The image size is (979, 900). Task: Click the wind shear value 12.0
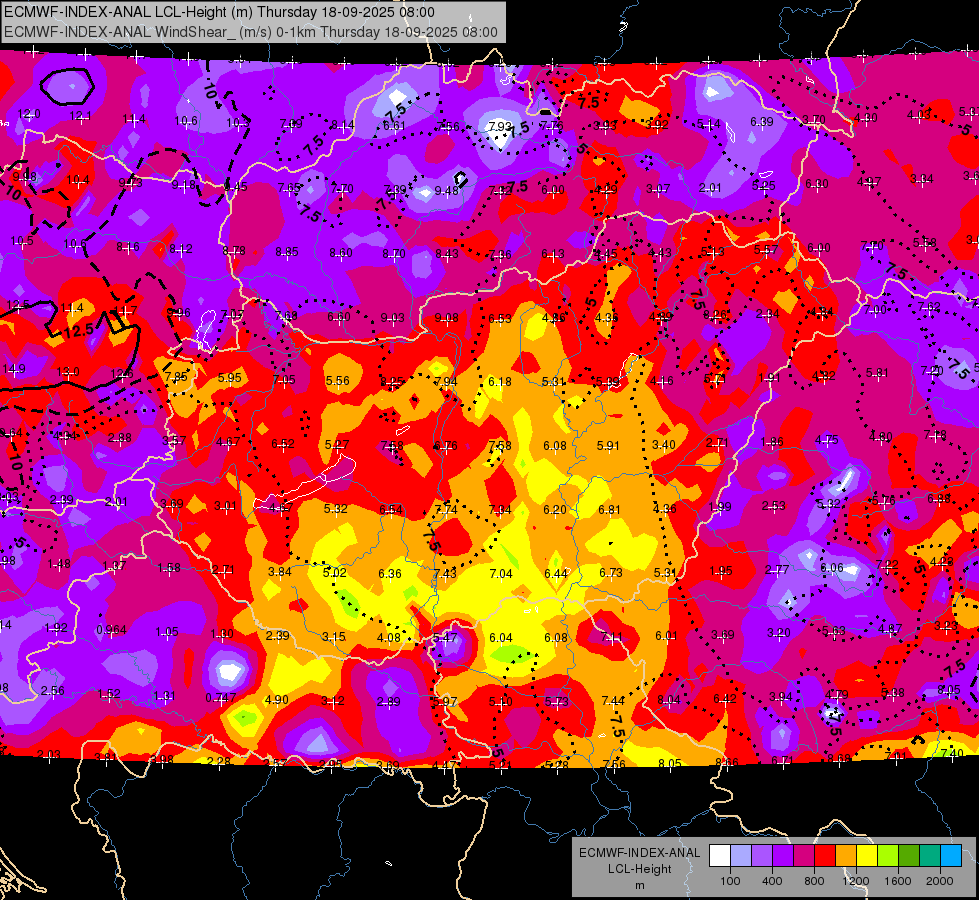tap(29, 114)
